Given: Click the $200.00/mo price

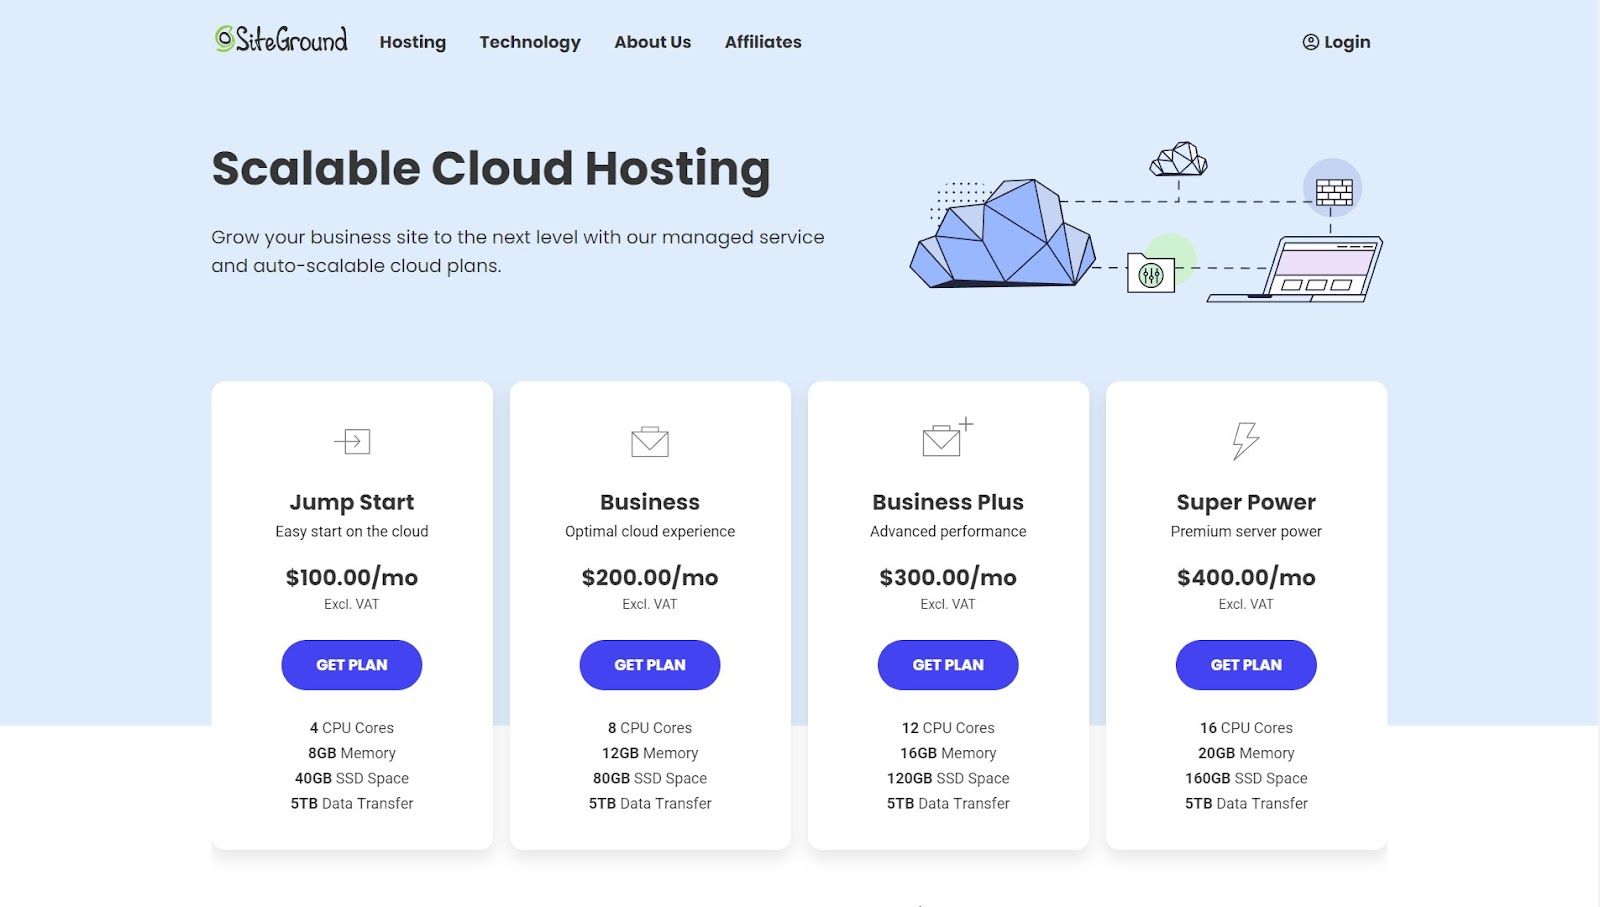Looking at the screenshot, I should click(x=650, y=577).
